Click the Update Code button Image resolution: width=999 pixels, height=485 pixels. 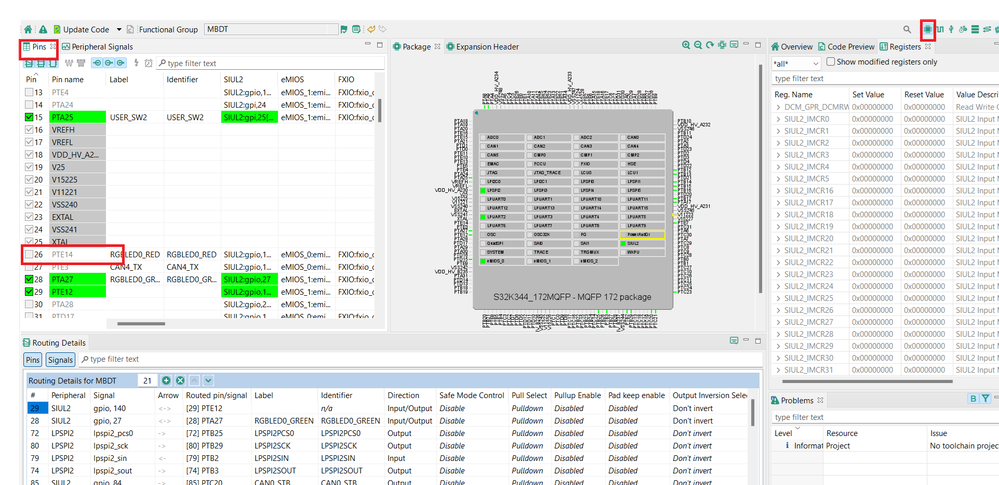click(x=82, y=29)
